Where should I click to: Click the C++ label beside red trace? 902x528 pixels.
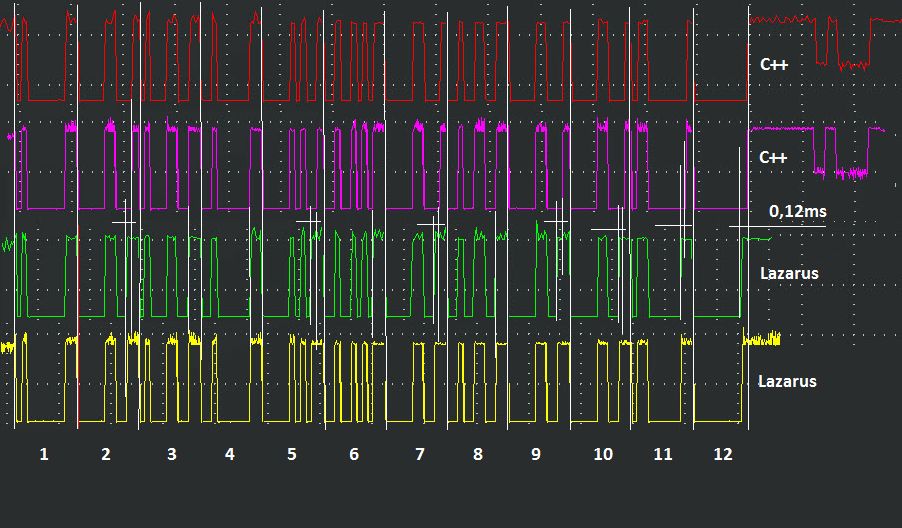pos(774,65)
